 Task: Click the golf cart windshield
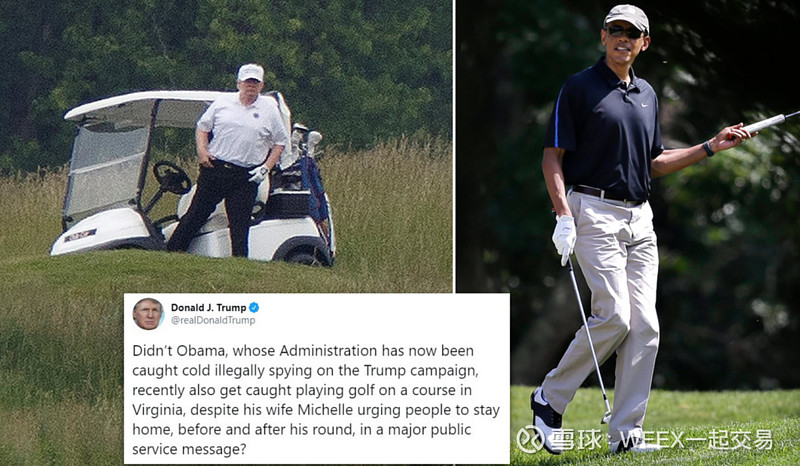107,169
